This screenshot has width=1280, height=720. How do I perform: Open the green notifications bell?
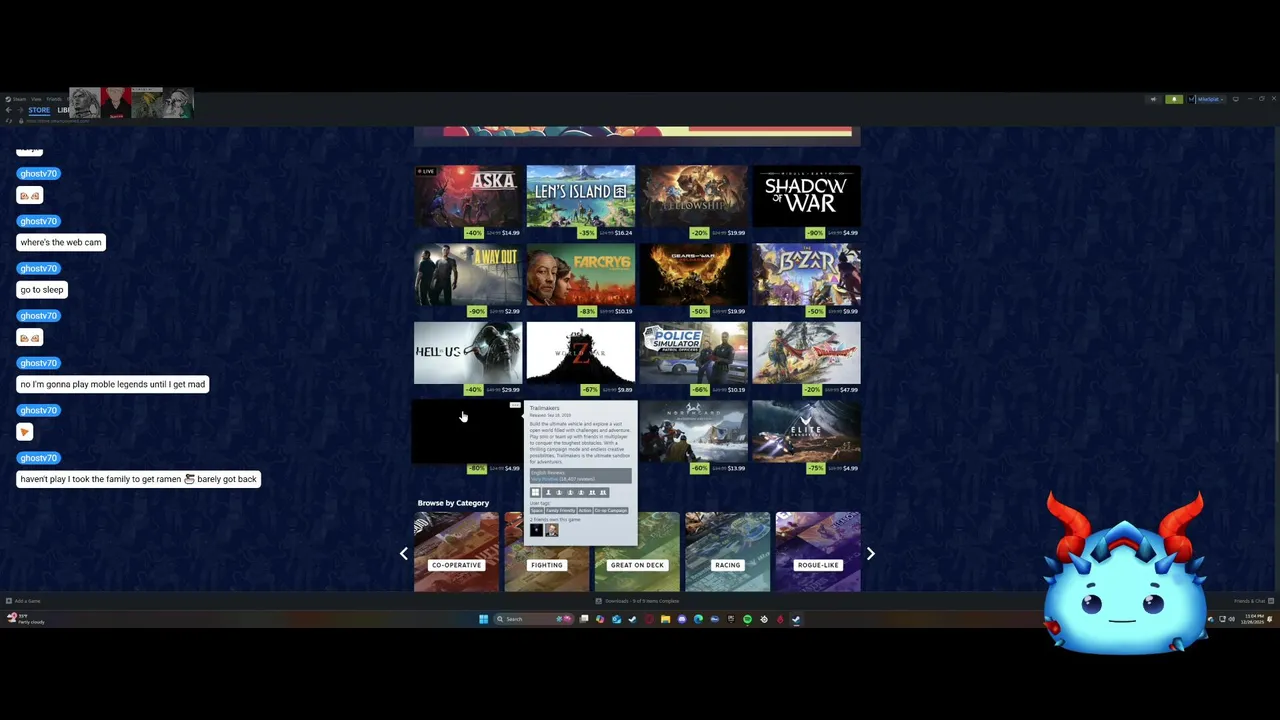(x=1174, y=99)
